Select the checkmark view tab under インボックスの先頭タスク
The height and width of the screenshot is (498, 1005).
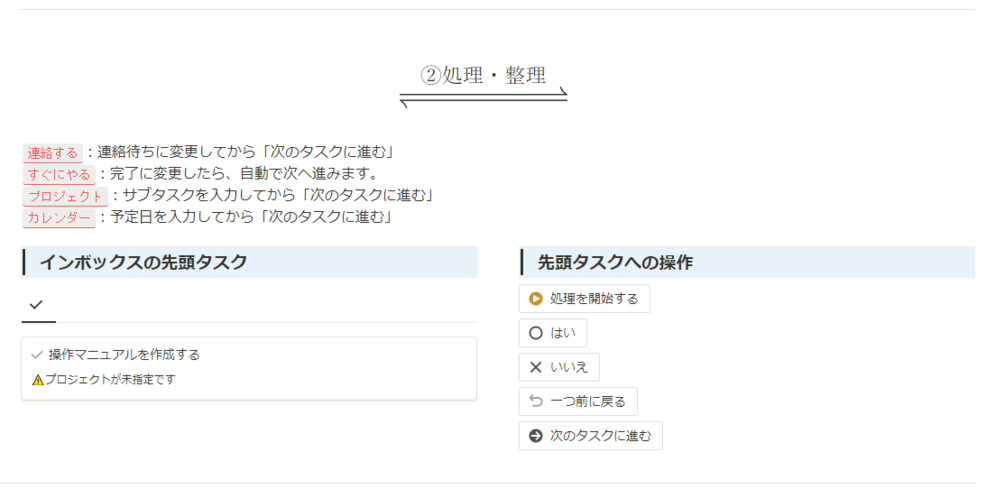click(x=36, y=305)
